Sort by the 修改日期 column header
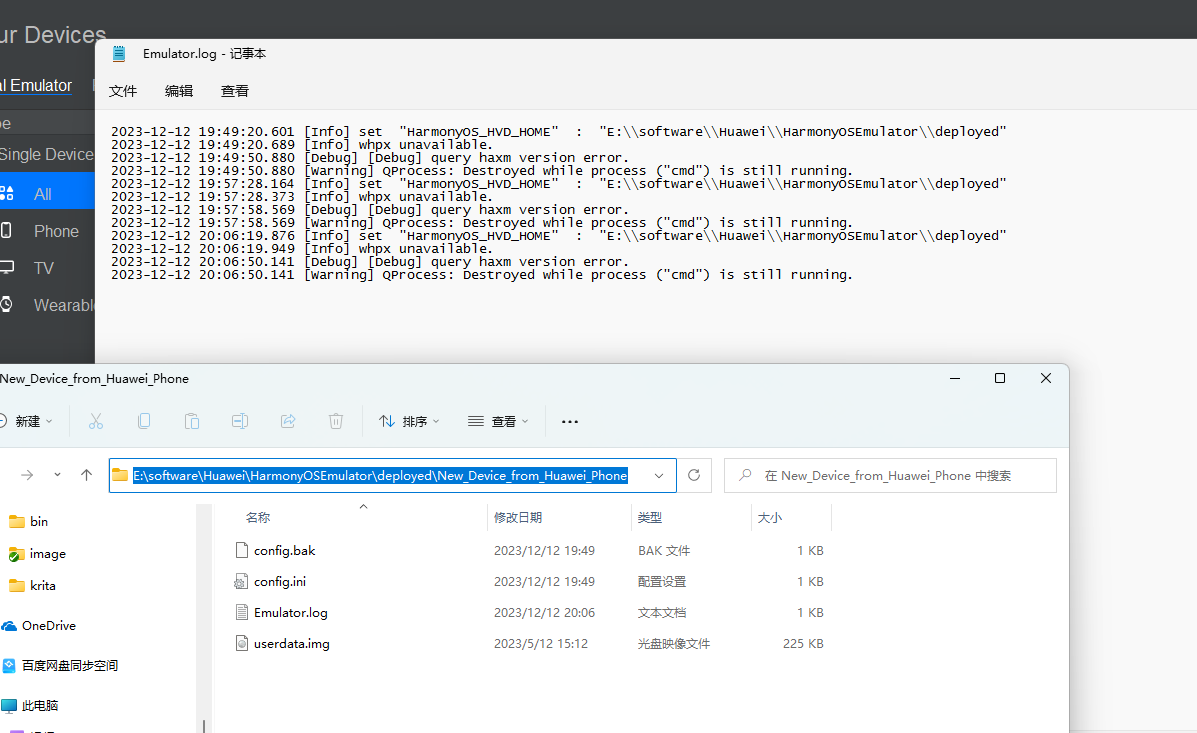Image resolution: width=1197 pixels, height=733 pixels. point(518,518)
